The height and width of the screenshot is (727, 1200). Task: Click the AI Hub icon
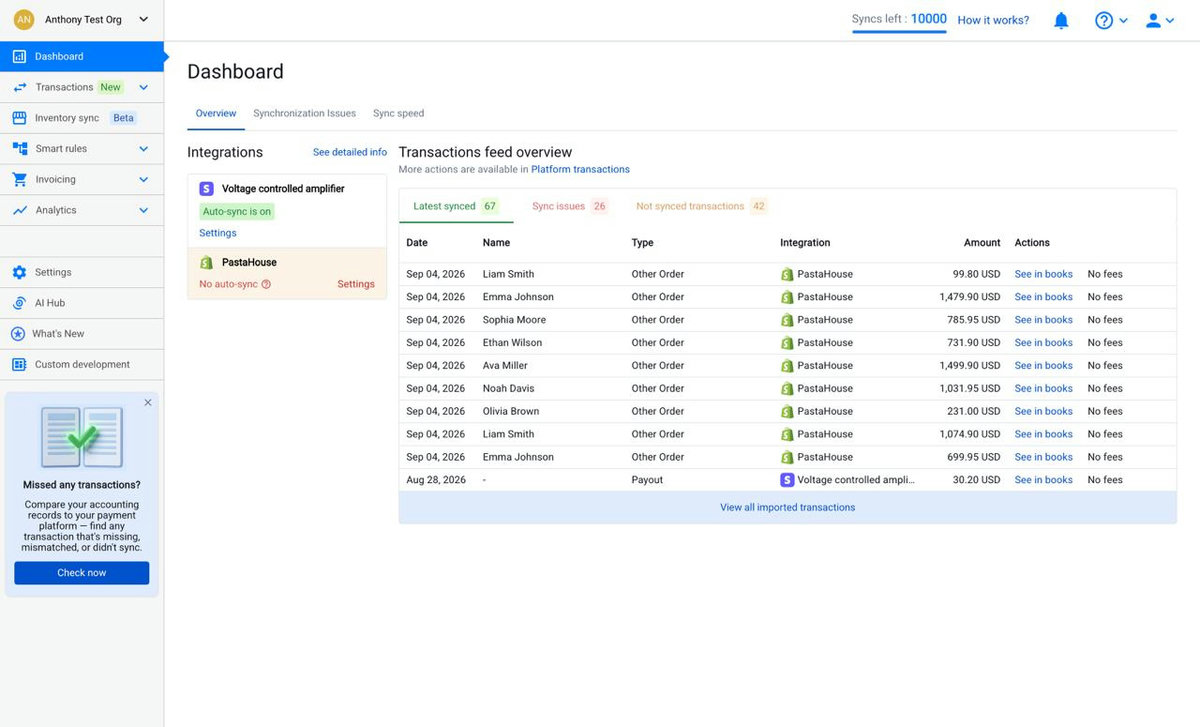tap(19, 303)
